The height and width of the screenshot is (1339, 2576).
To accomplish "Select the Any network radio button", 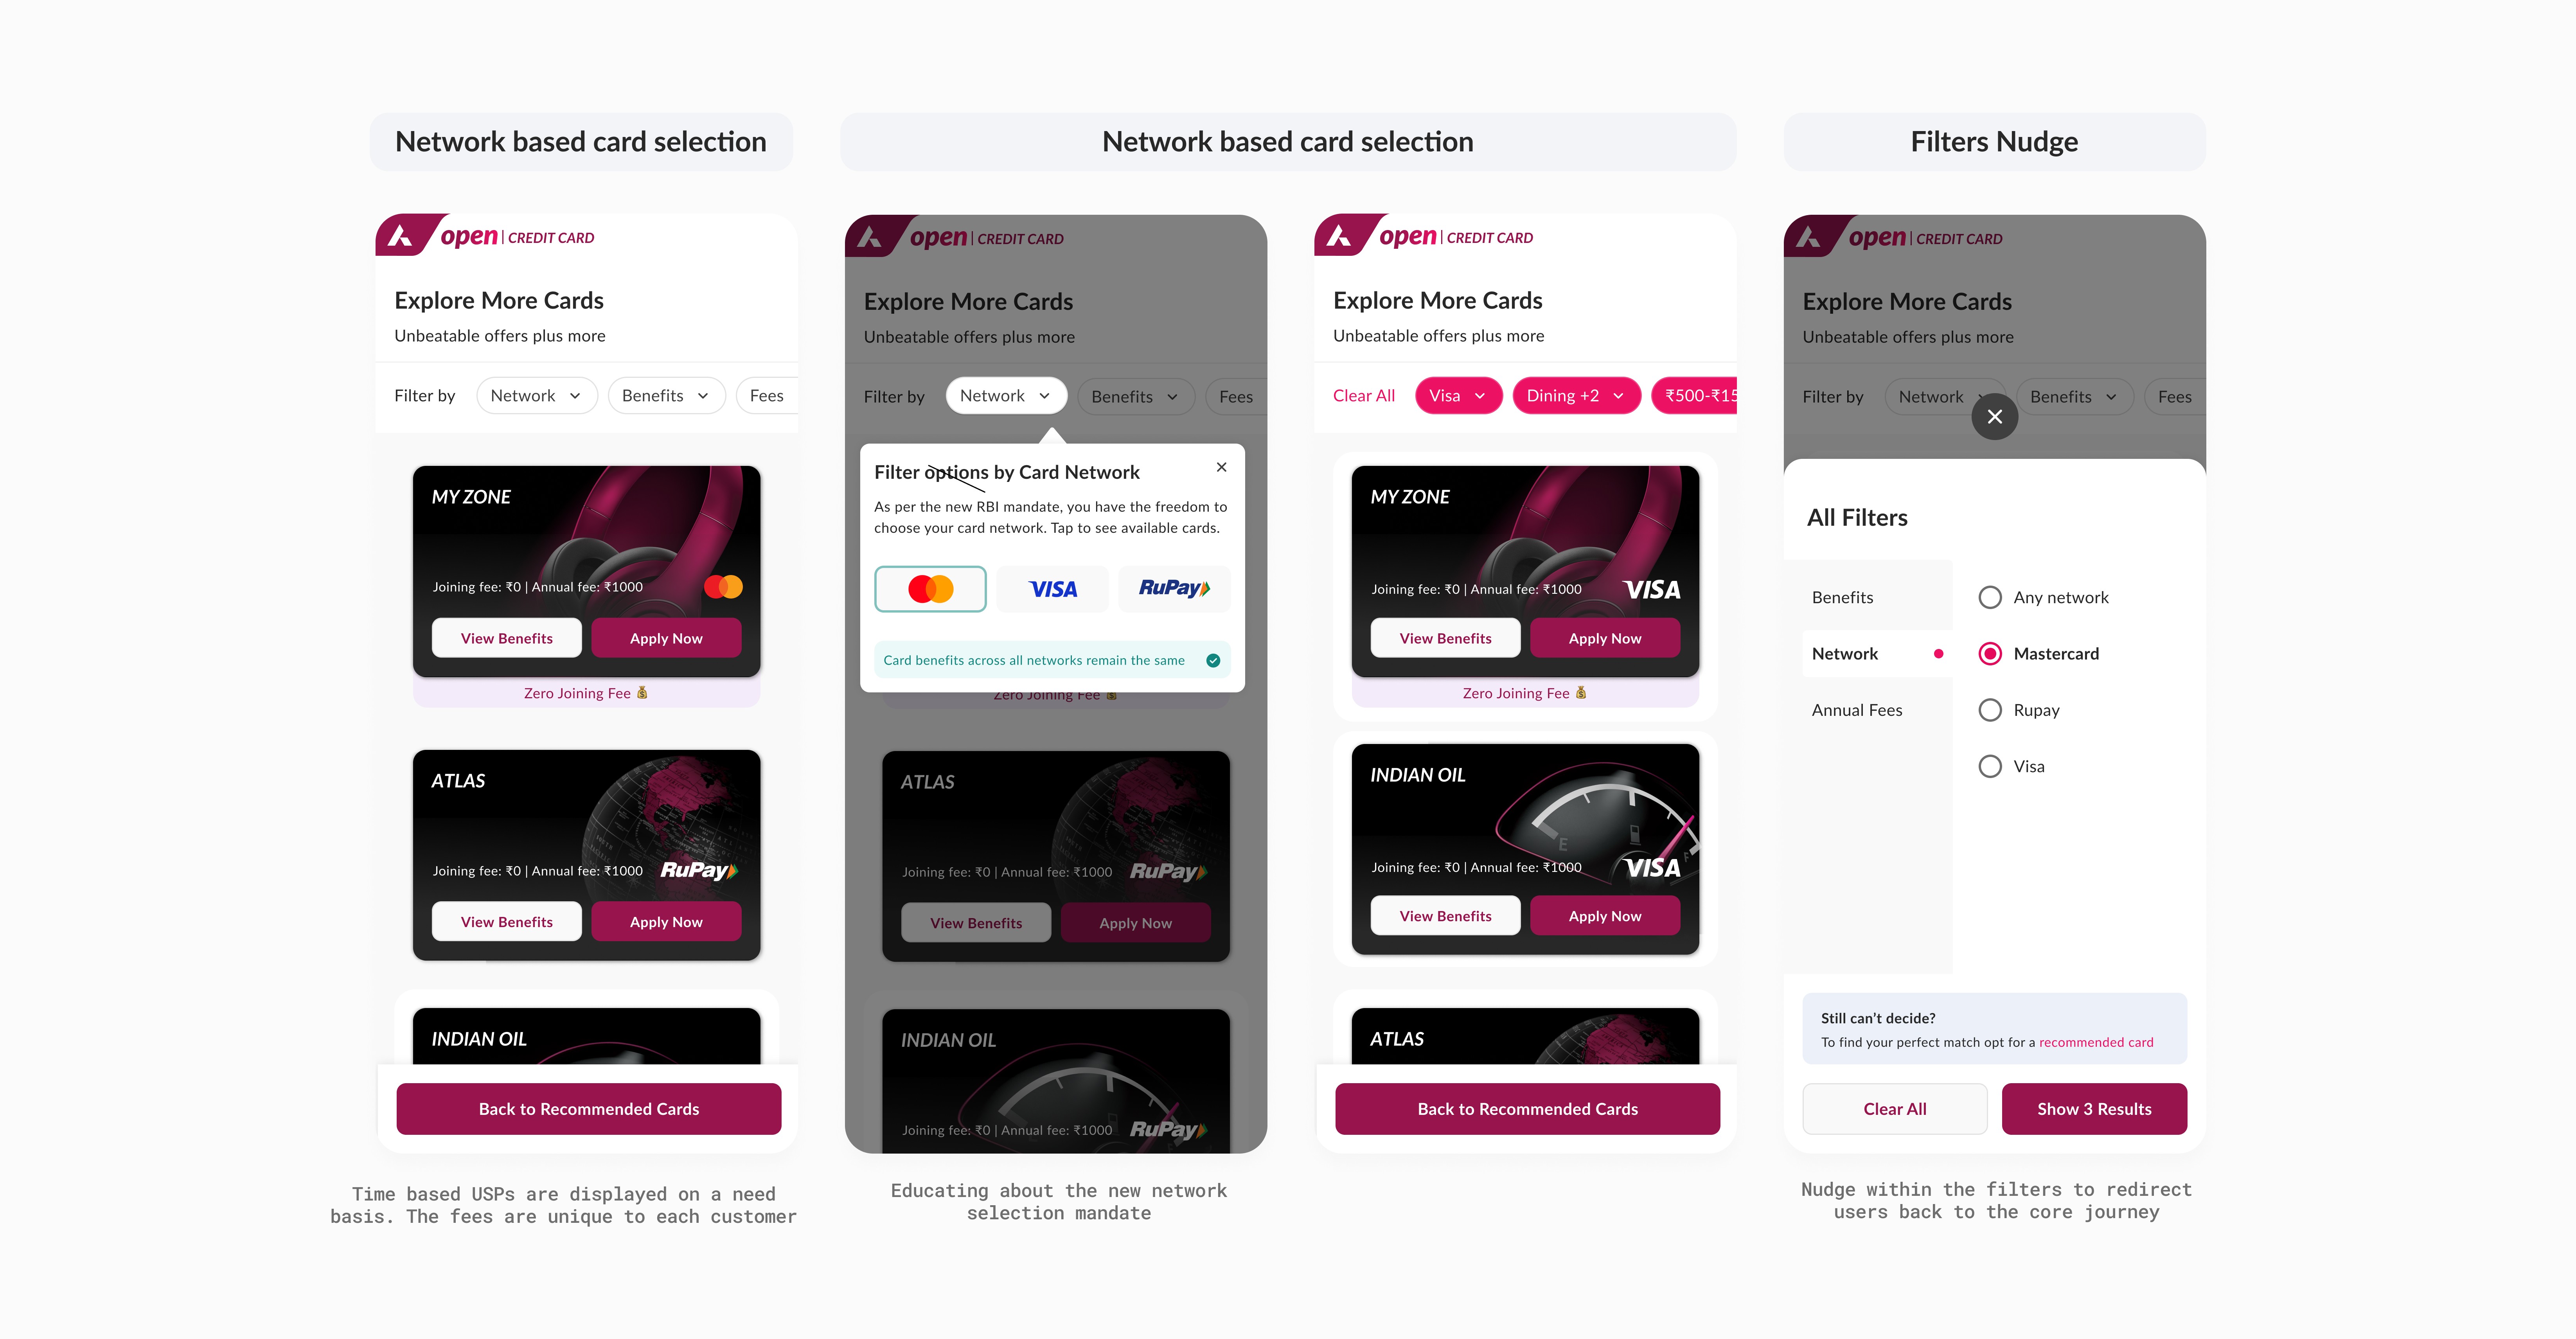I will pos(1990,597).
